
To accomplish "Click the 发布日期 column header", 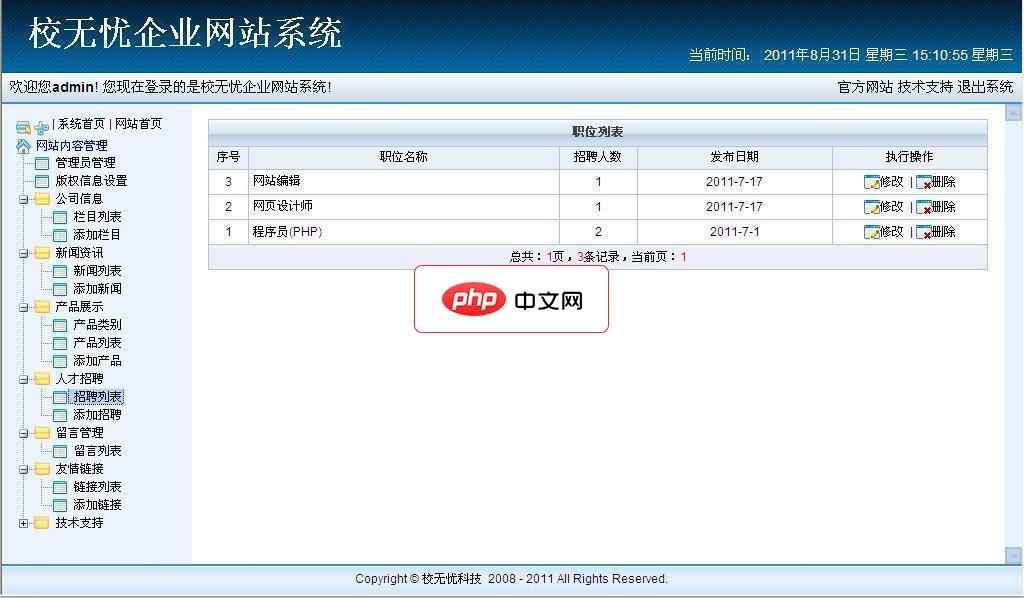I will pyautogui.click(x=735, y=157).
